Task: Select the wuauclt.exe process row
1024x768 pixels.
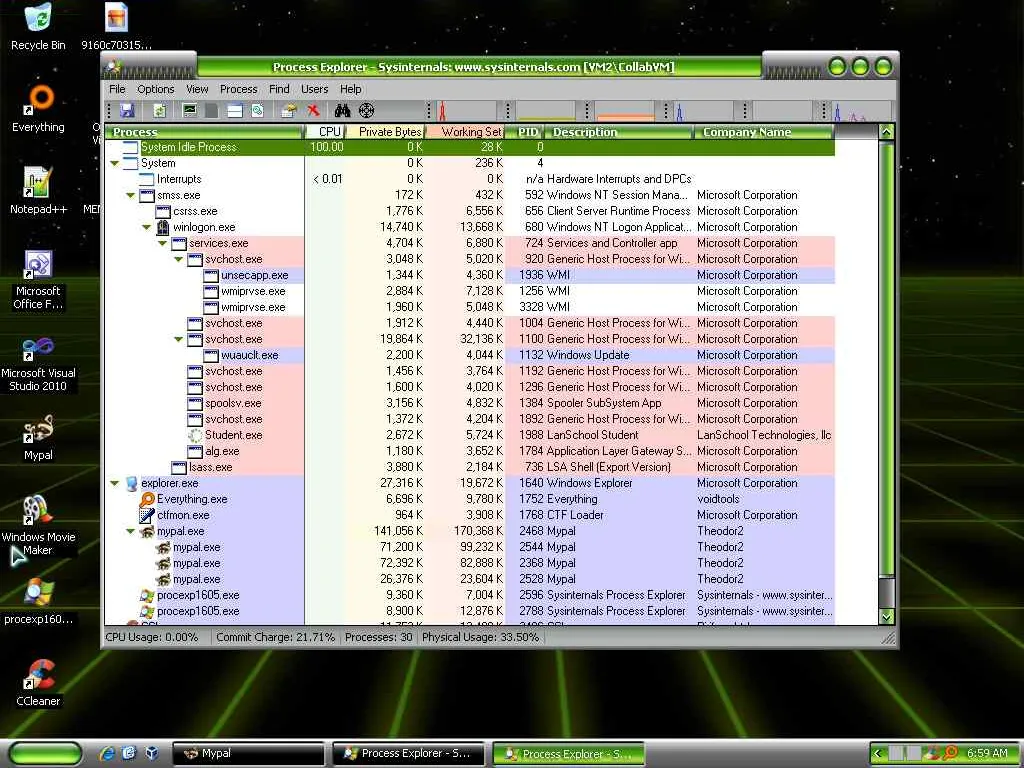Action: pos(470,355)
